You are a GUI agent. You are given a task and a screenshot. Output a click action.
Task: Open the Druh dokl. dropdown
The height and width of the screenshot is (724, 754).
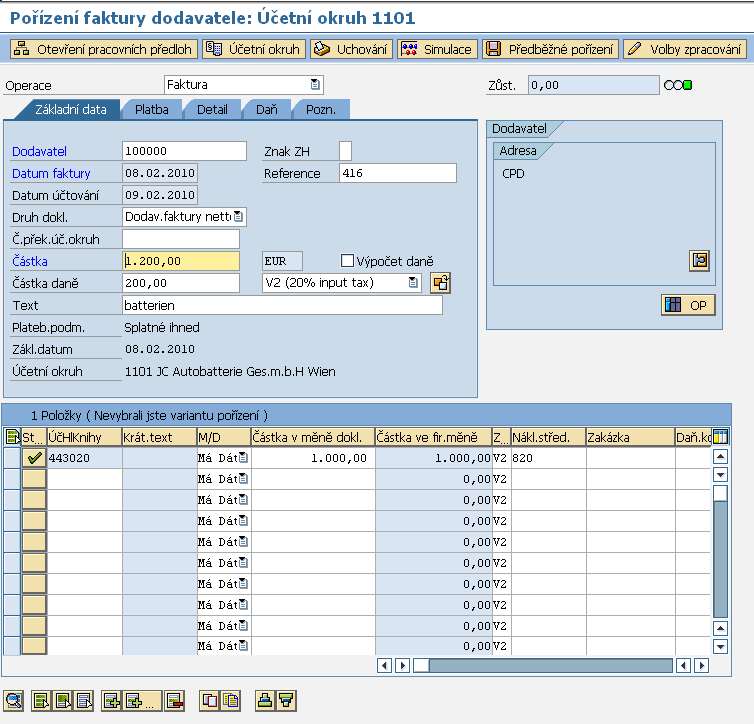[238, 217]
